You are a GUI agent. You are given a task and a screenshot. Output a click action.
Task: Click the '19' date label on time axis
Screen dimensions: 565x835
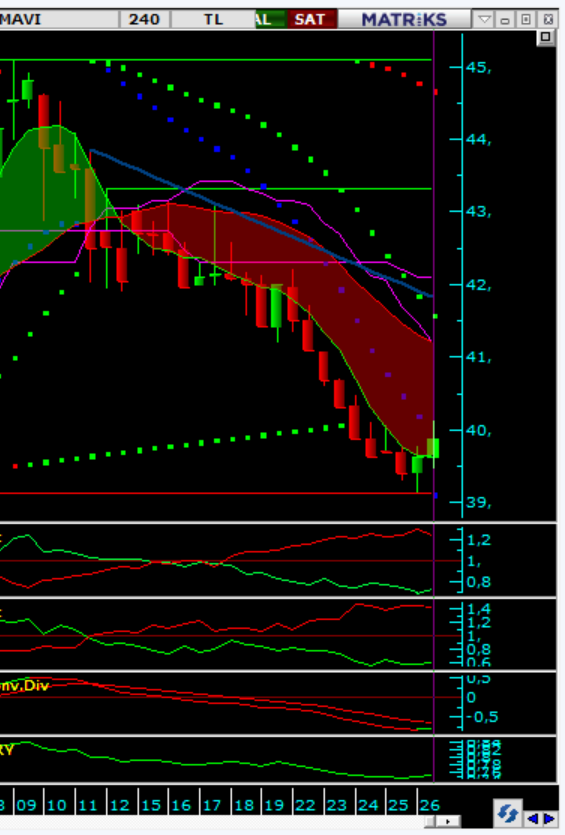coord(274,805)
